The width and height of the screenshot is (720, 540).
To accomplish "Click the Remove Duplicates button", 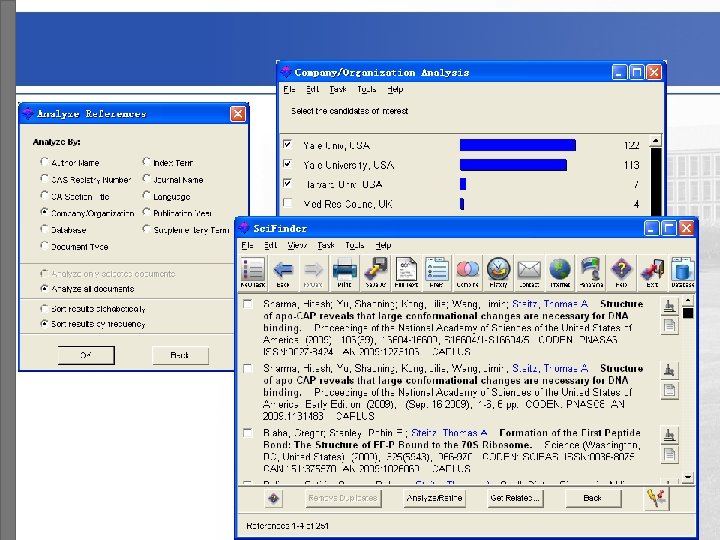I will tap(343, 498).
